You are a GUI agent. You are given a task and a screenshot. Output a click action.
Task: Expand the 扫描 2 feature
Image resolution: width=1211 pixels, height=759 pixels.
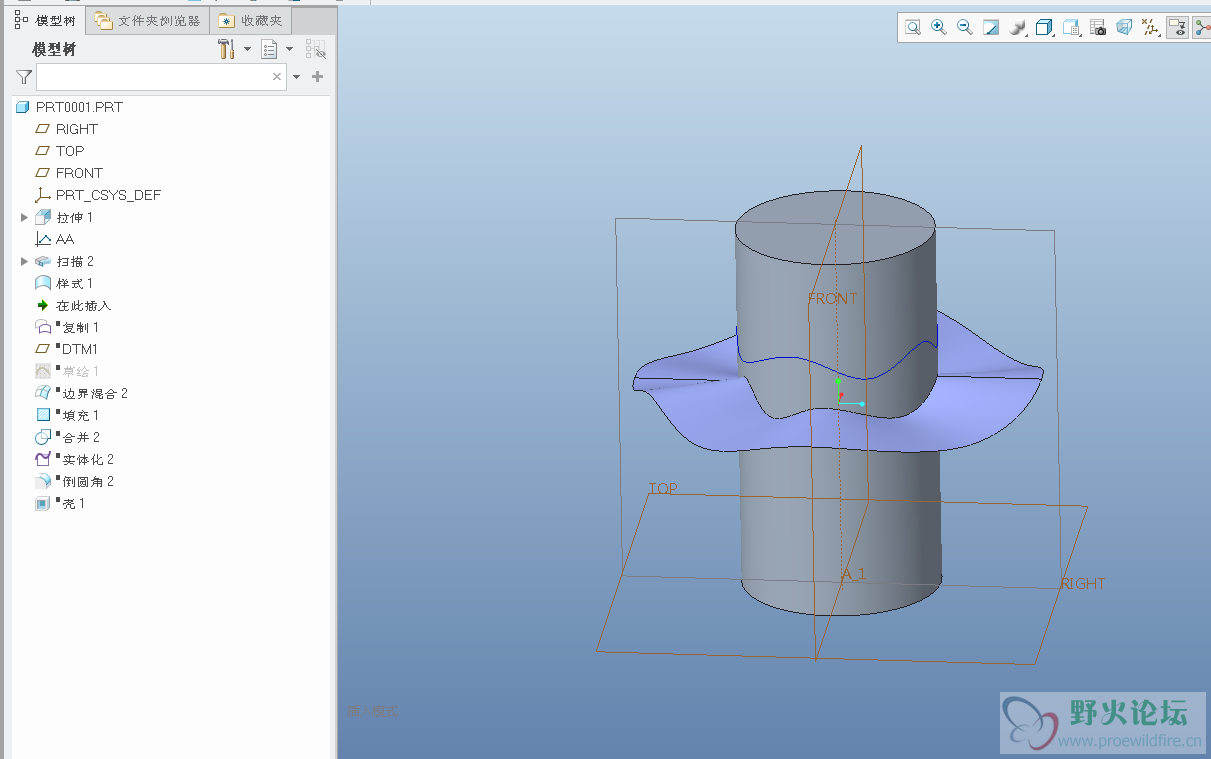pos(25,261)
